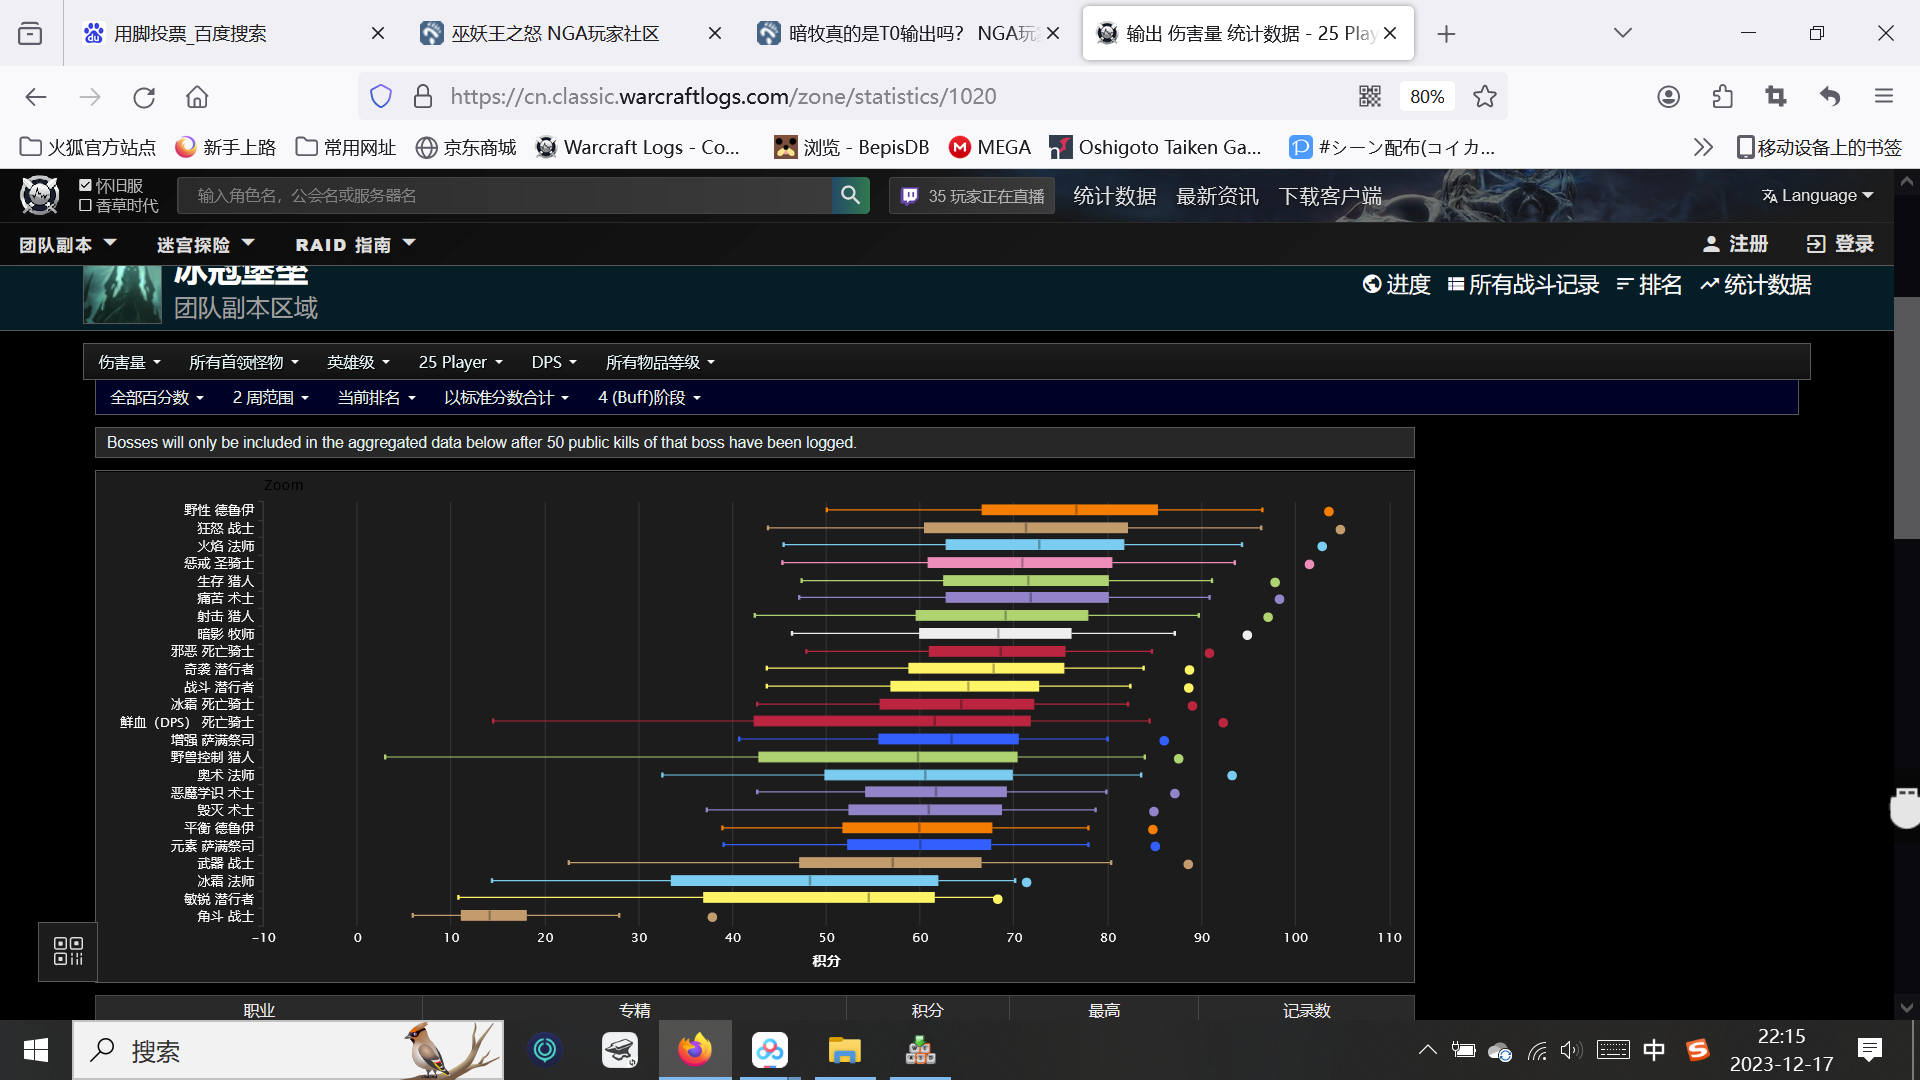Open the 25 Player dropdown
This screenshot has height=1080, width=1920.
tap(460, 362)
